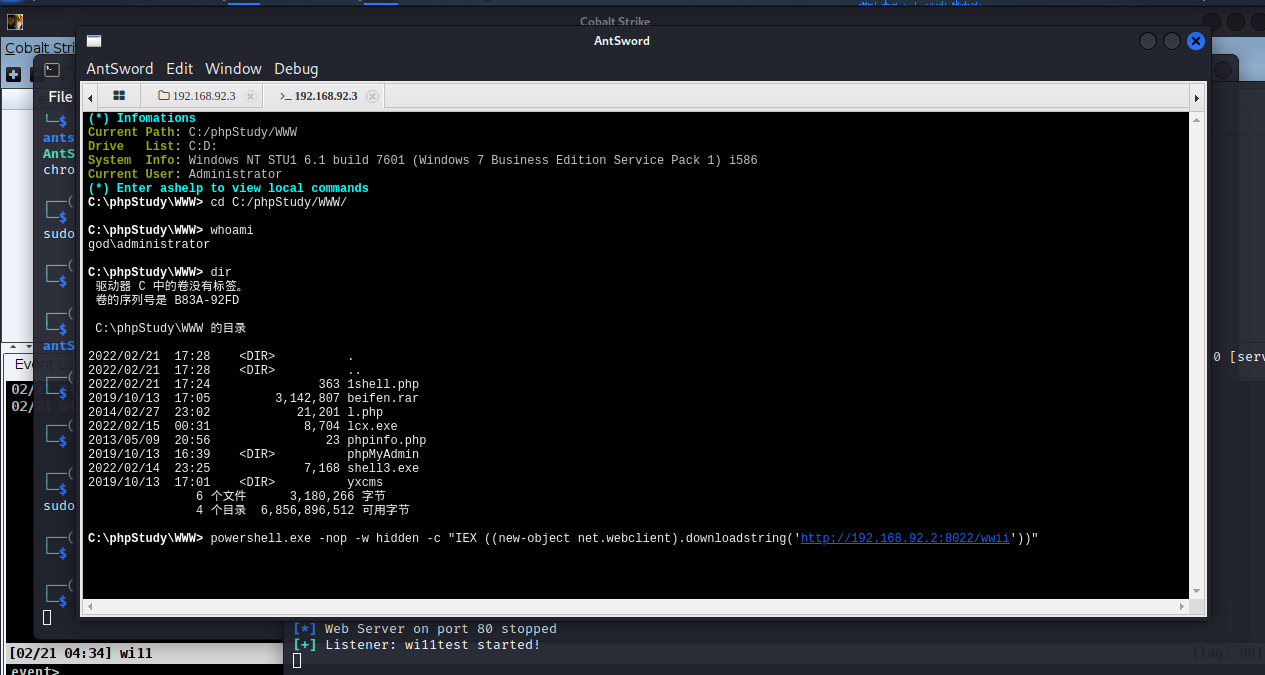Open the File menu in background terminal window

click(x=60, y=97)
